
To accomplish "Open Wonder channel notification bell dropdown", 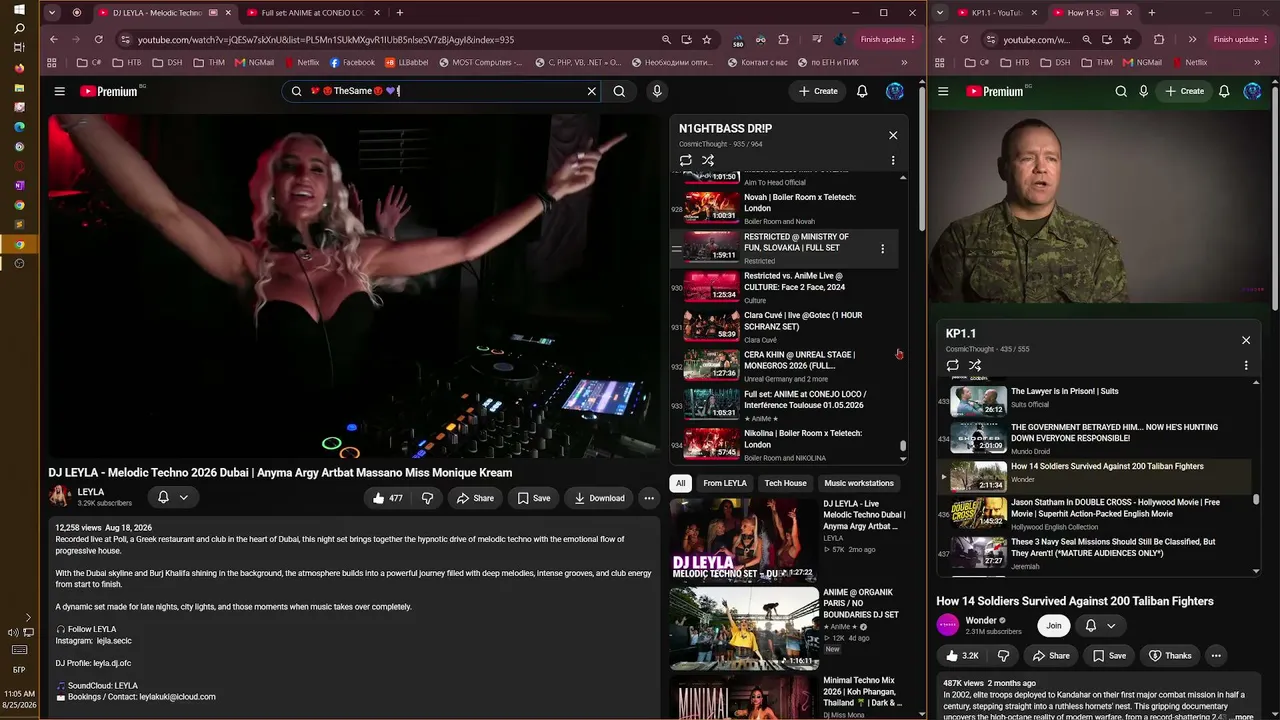I will point(1099,625).
